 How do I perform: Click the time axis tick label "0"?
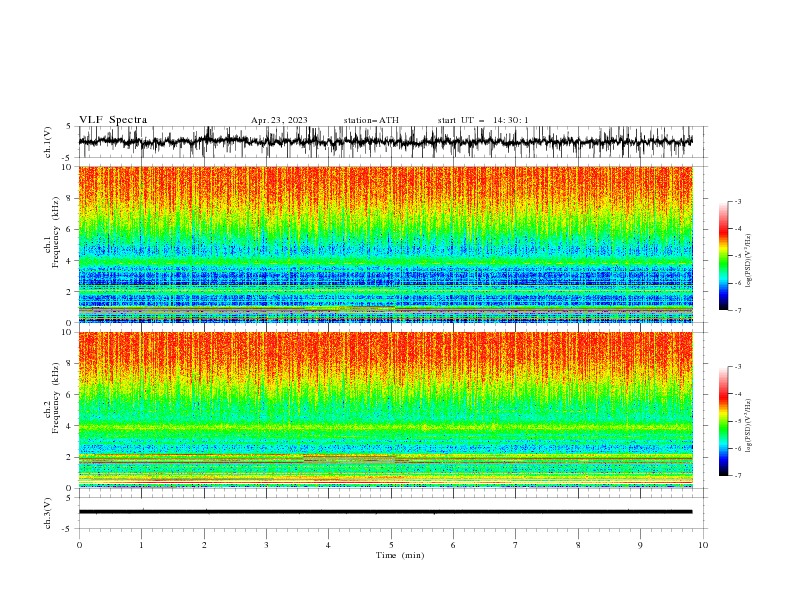coord(79,545)
